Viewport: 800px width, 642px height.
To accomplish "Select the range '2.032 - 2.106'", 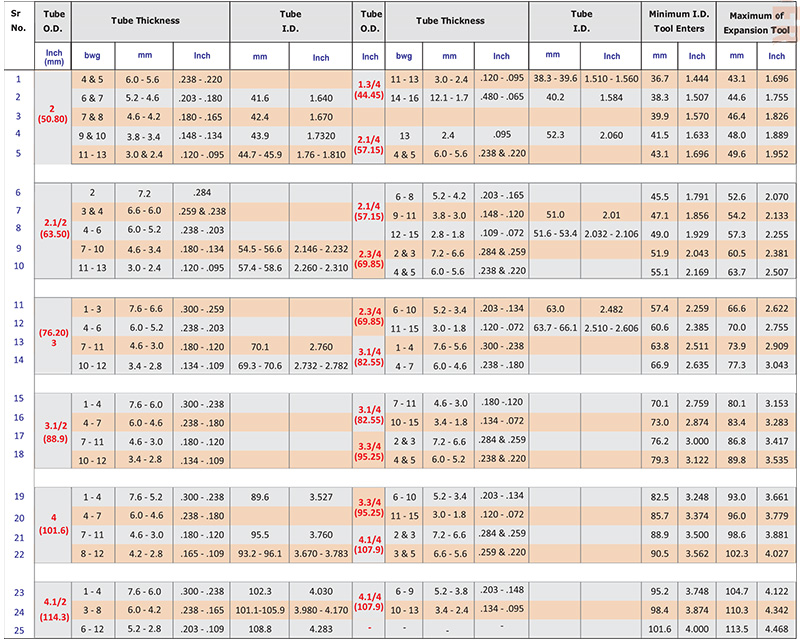I will [611, 234].
